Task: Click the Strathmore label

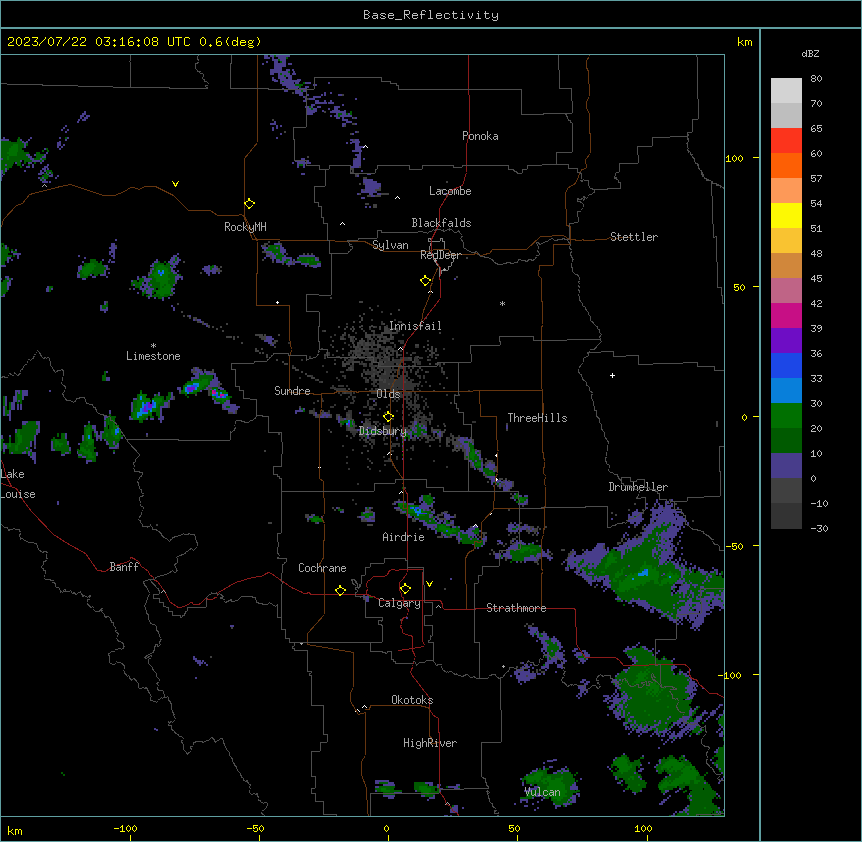Action: (x=516, y=608)
